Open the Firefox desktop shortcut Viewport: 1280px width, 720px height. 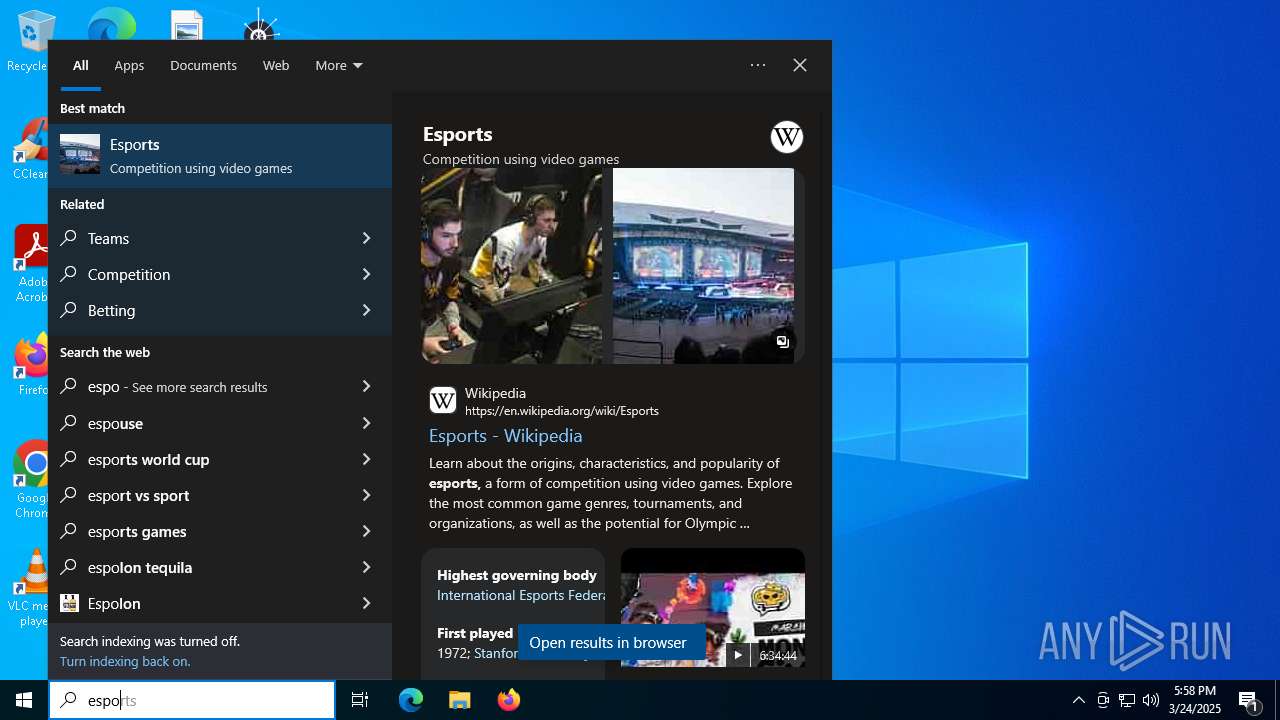32,365
